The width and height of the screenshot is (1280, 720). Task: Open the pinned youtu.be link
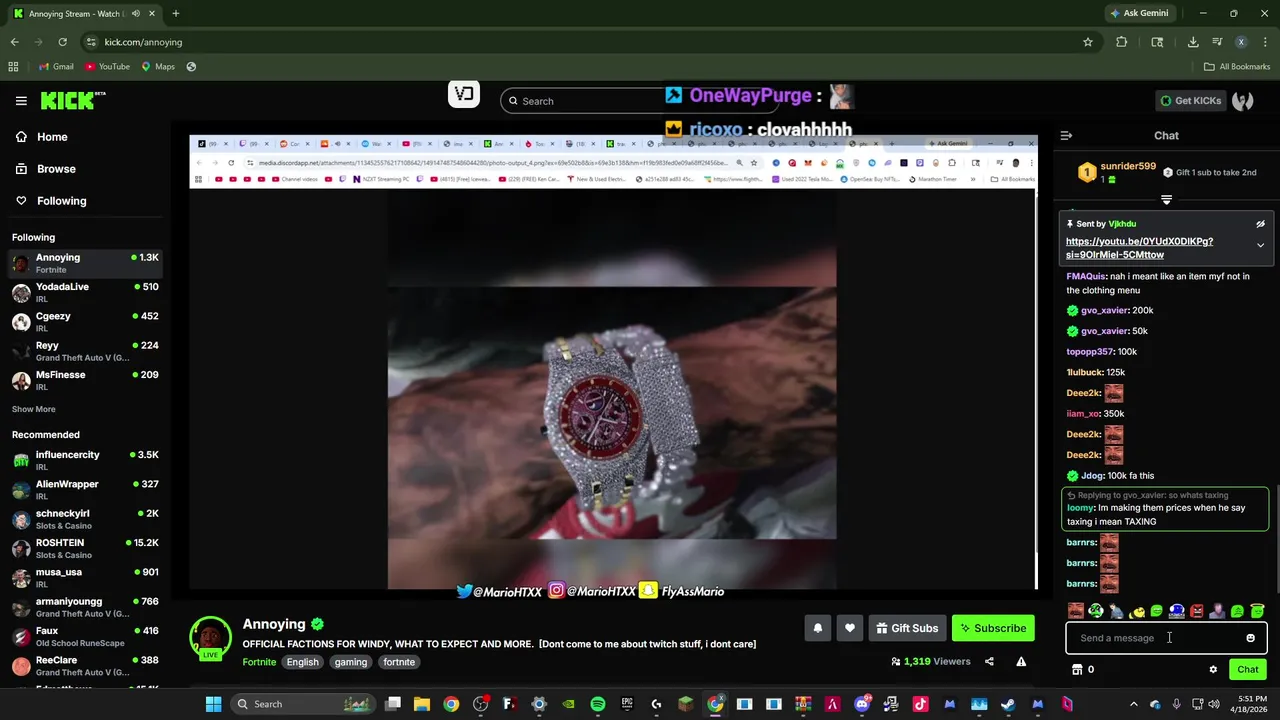pos(1139,248)
